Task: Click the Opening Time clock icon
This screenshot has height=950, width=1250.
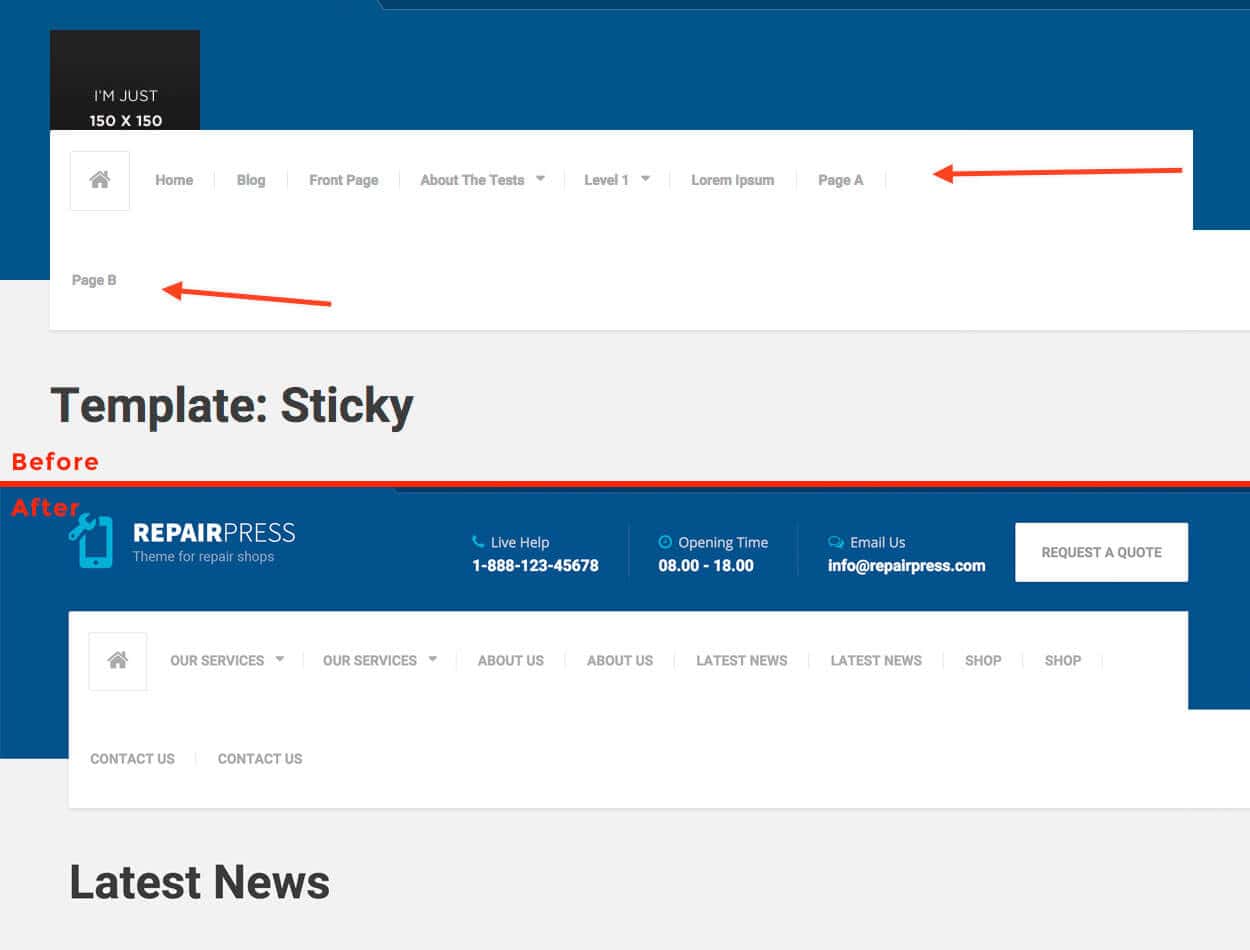Action: pyautogui.click(x=665, y=542)
